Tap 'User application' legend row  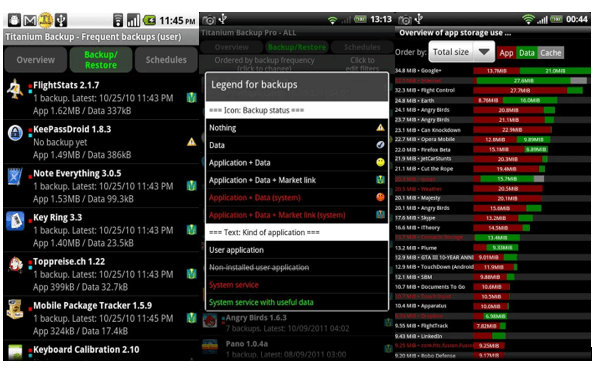point(297,250)
